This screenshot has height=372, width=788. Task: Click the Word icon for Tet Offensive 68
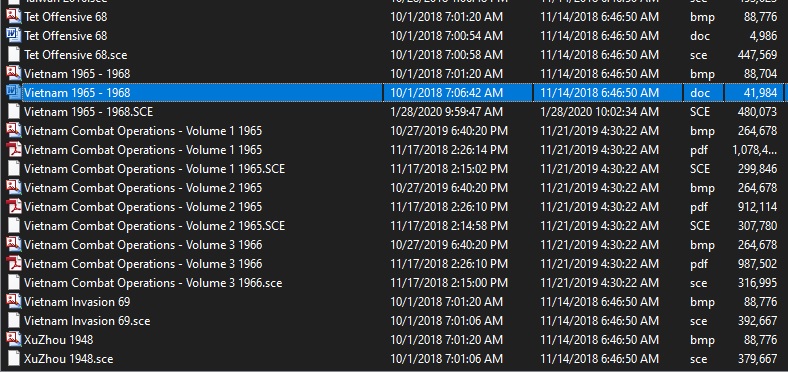(14, 36)
